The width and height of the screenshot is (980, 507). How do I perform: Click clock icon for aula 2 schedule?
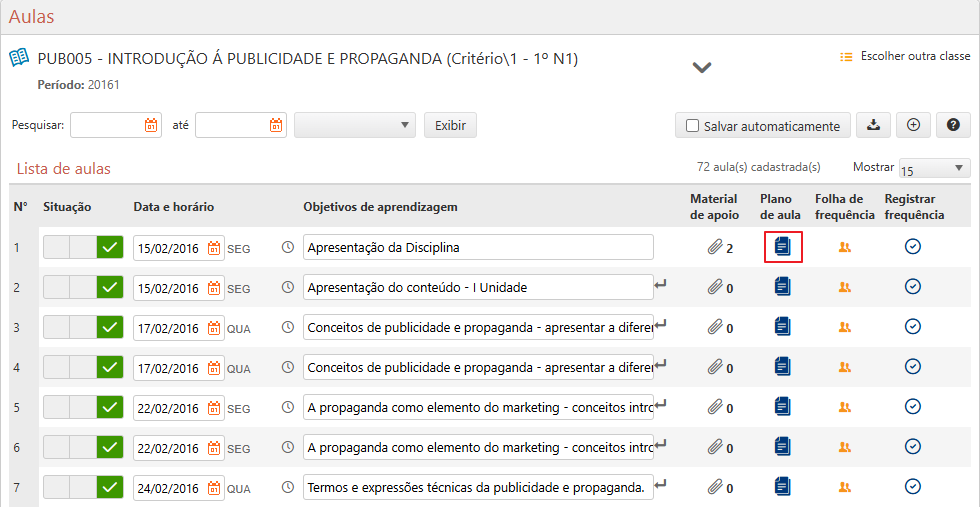[288, 287]
